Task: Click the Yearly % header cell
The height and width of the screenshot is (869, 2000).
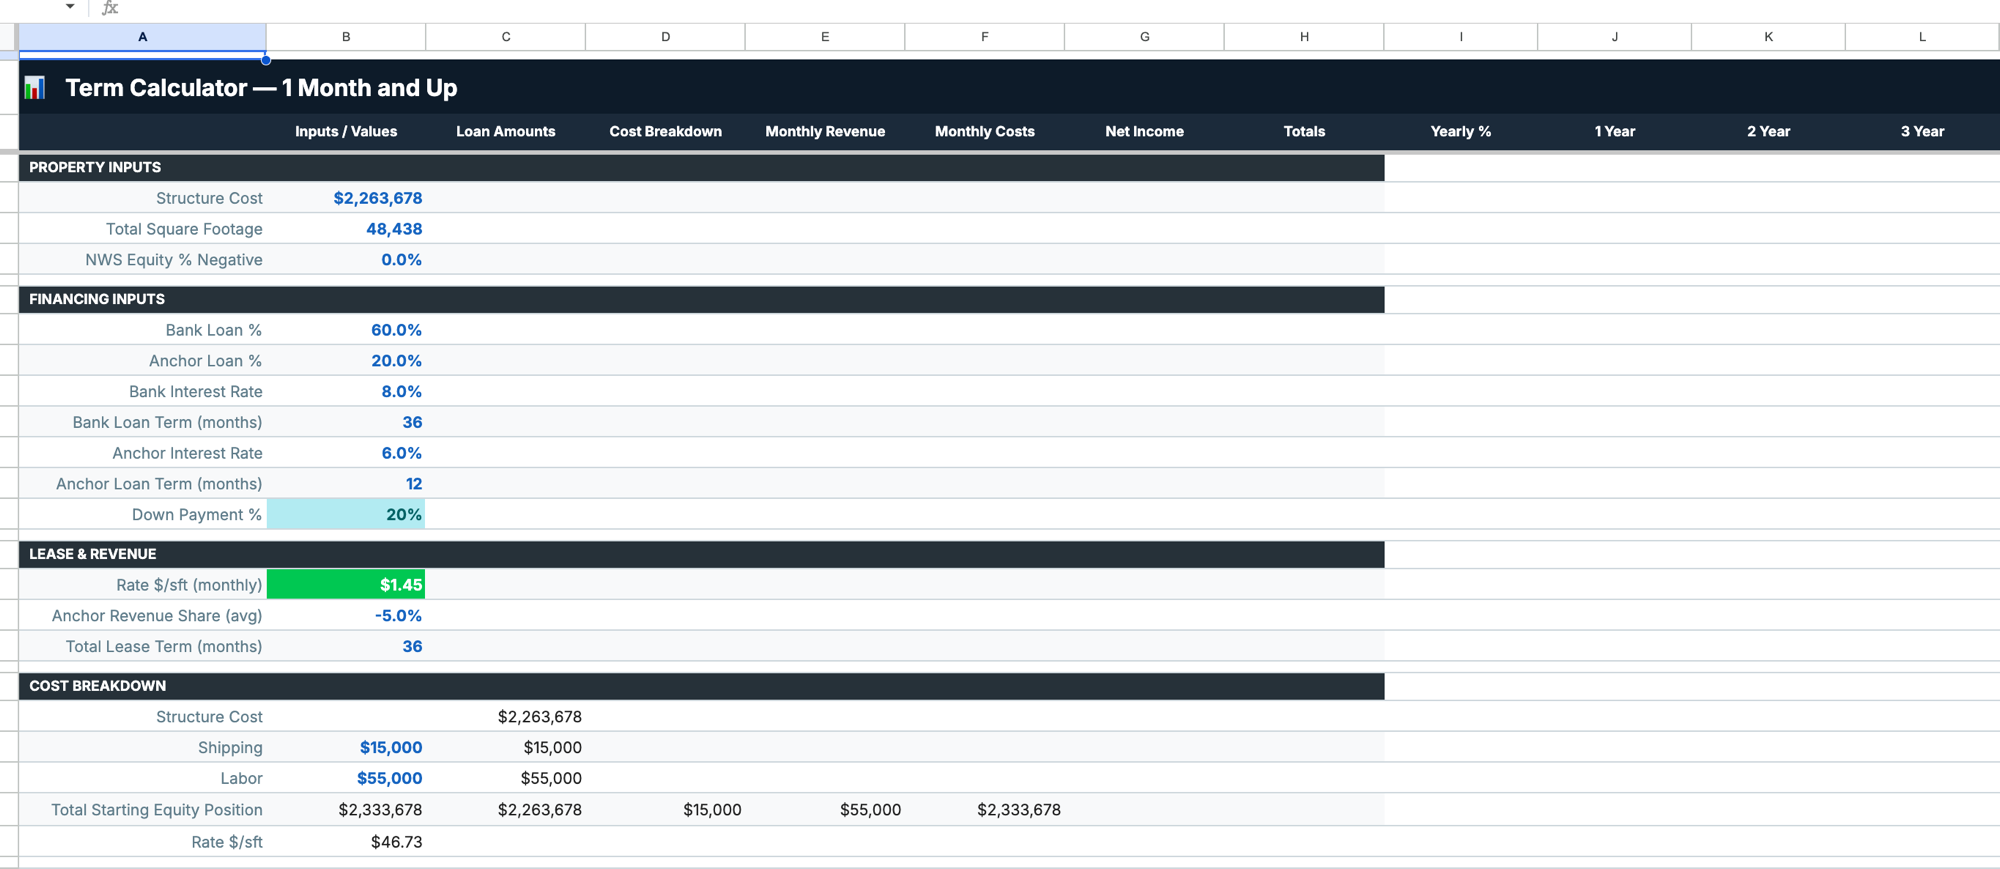Action: point(1461,132)
